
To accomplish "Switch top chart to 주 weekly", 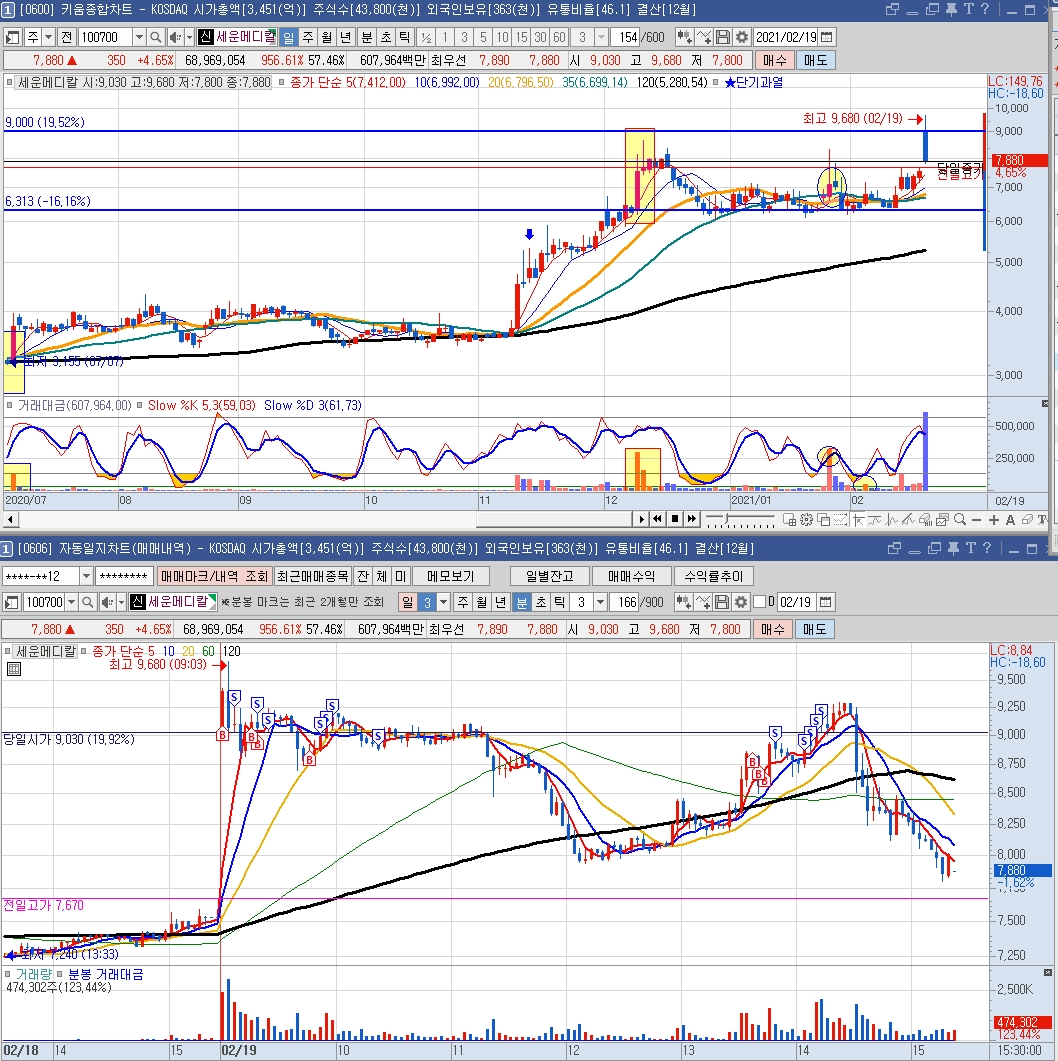I will pyautogui.click(x=308, y=37).
